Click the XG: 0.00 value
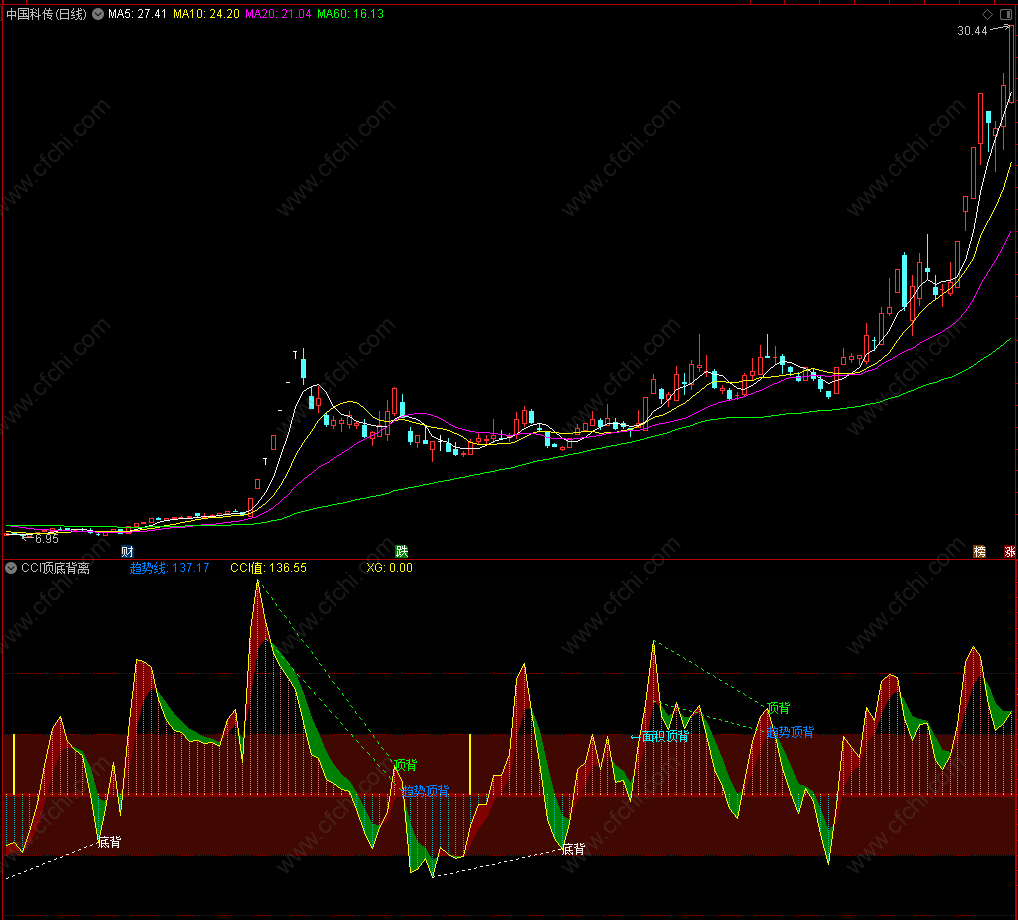 tap(390, 568)
